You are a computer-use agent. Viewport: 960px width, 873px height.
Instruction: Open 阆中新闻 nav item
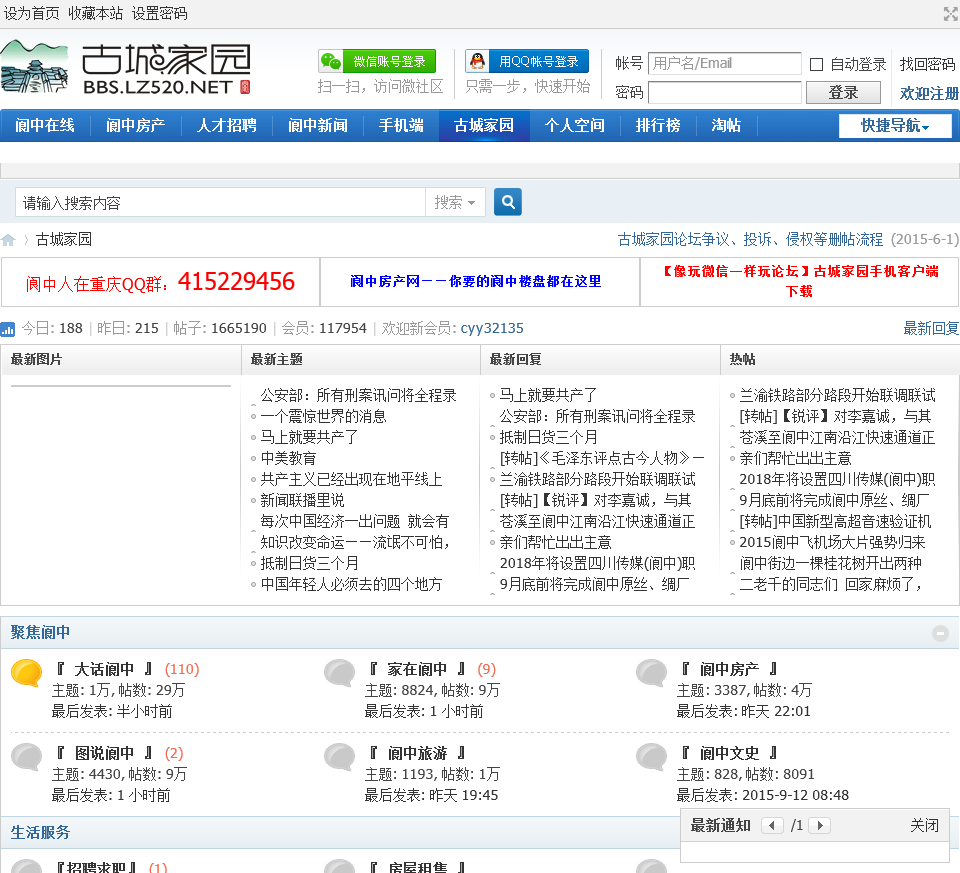(x=318, y=126)
